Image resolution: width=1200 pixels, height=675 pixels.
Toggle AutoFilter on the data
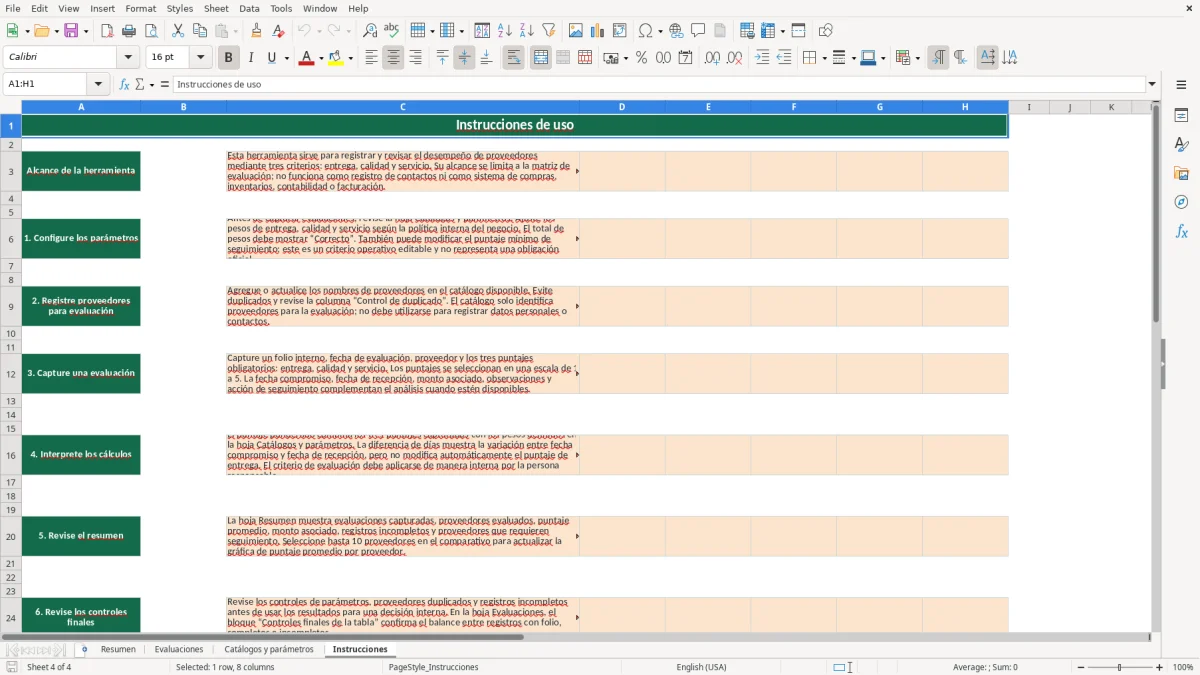coord(549,31)
